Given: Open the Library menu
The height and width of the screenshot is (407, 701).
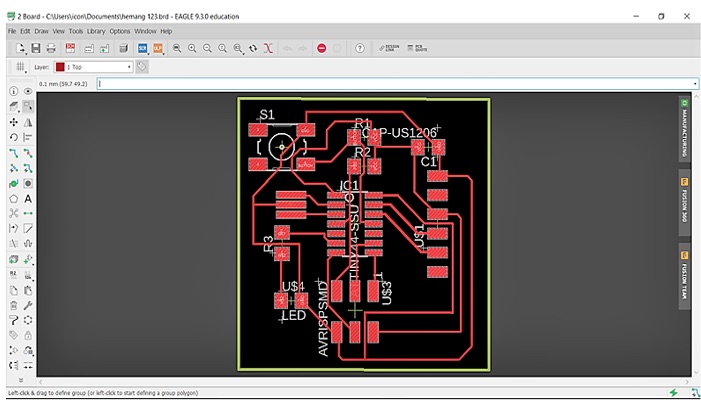Looking at the screenshot, I should coord(96,31).
